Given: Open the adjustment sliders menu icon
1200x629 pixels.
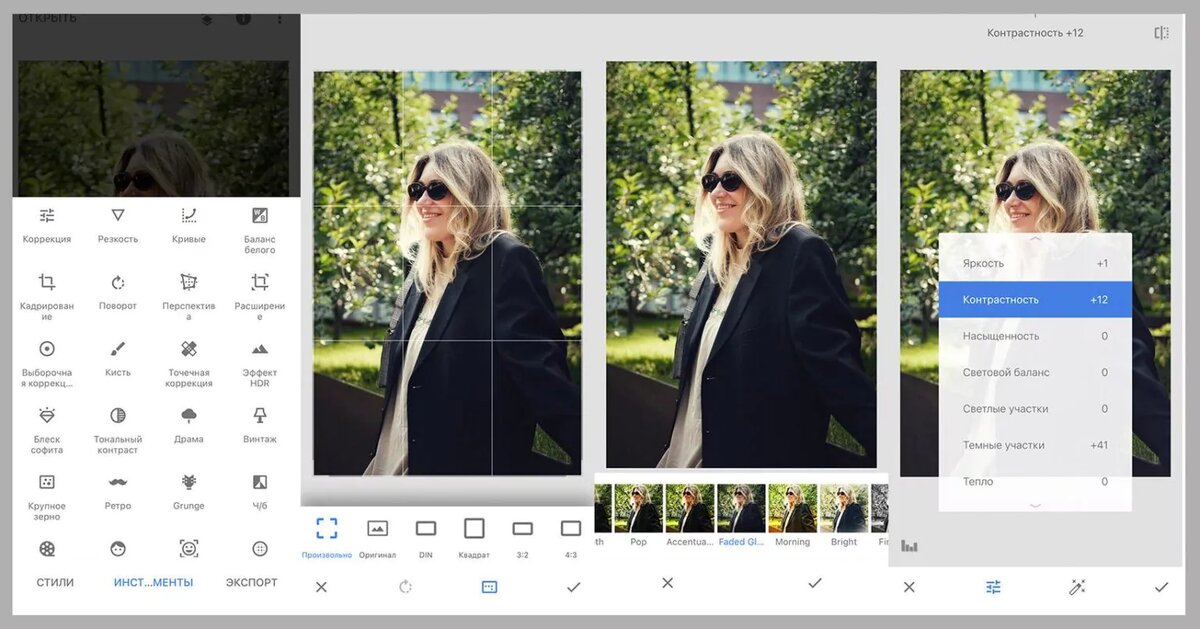Looking at the screenshot, I should point(993,587).
